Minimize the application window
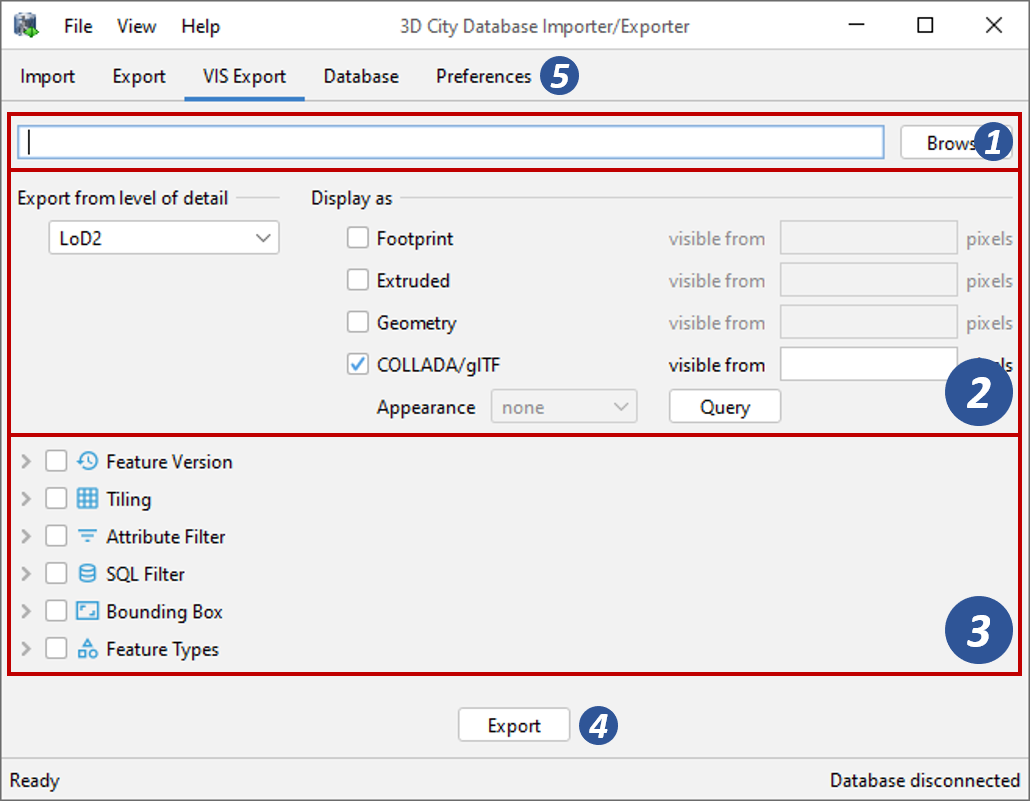The width and height of the screenshot is (1030, 801). pyautogui.click(x=857, y=25)
